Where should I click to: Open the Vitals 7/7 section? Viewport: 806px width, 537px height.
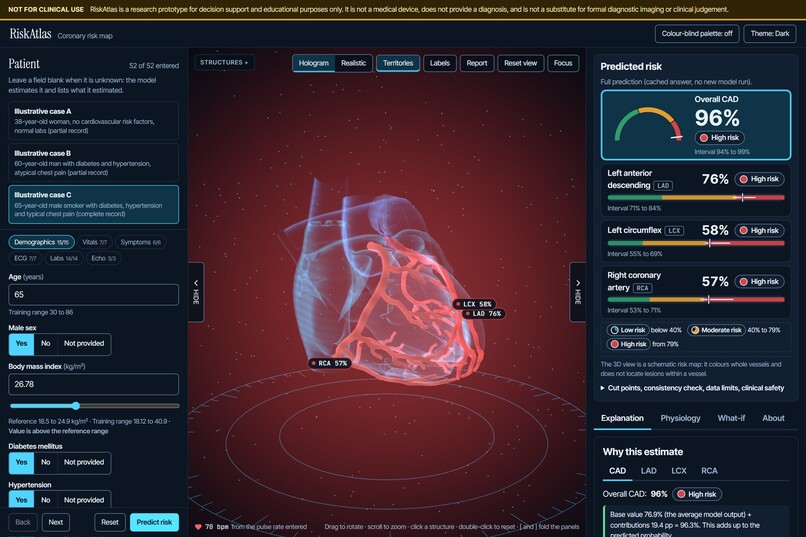pyautogui.click(x=95, y=242)
